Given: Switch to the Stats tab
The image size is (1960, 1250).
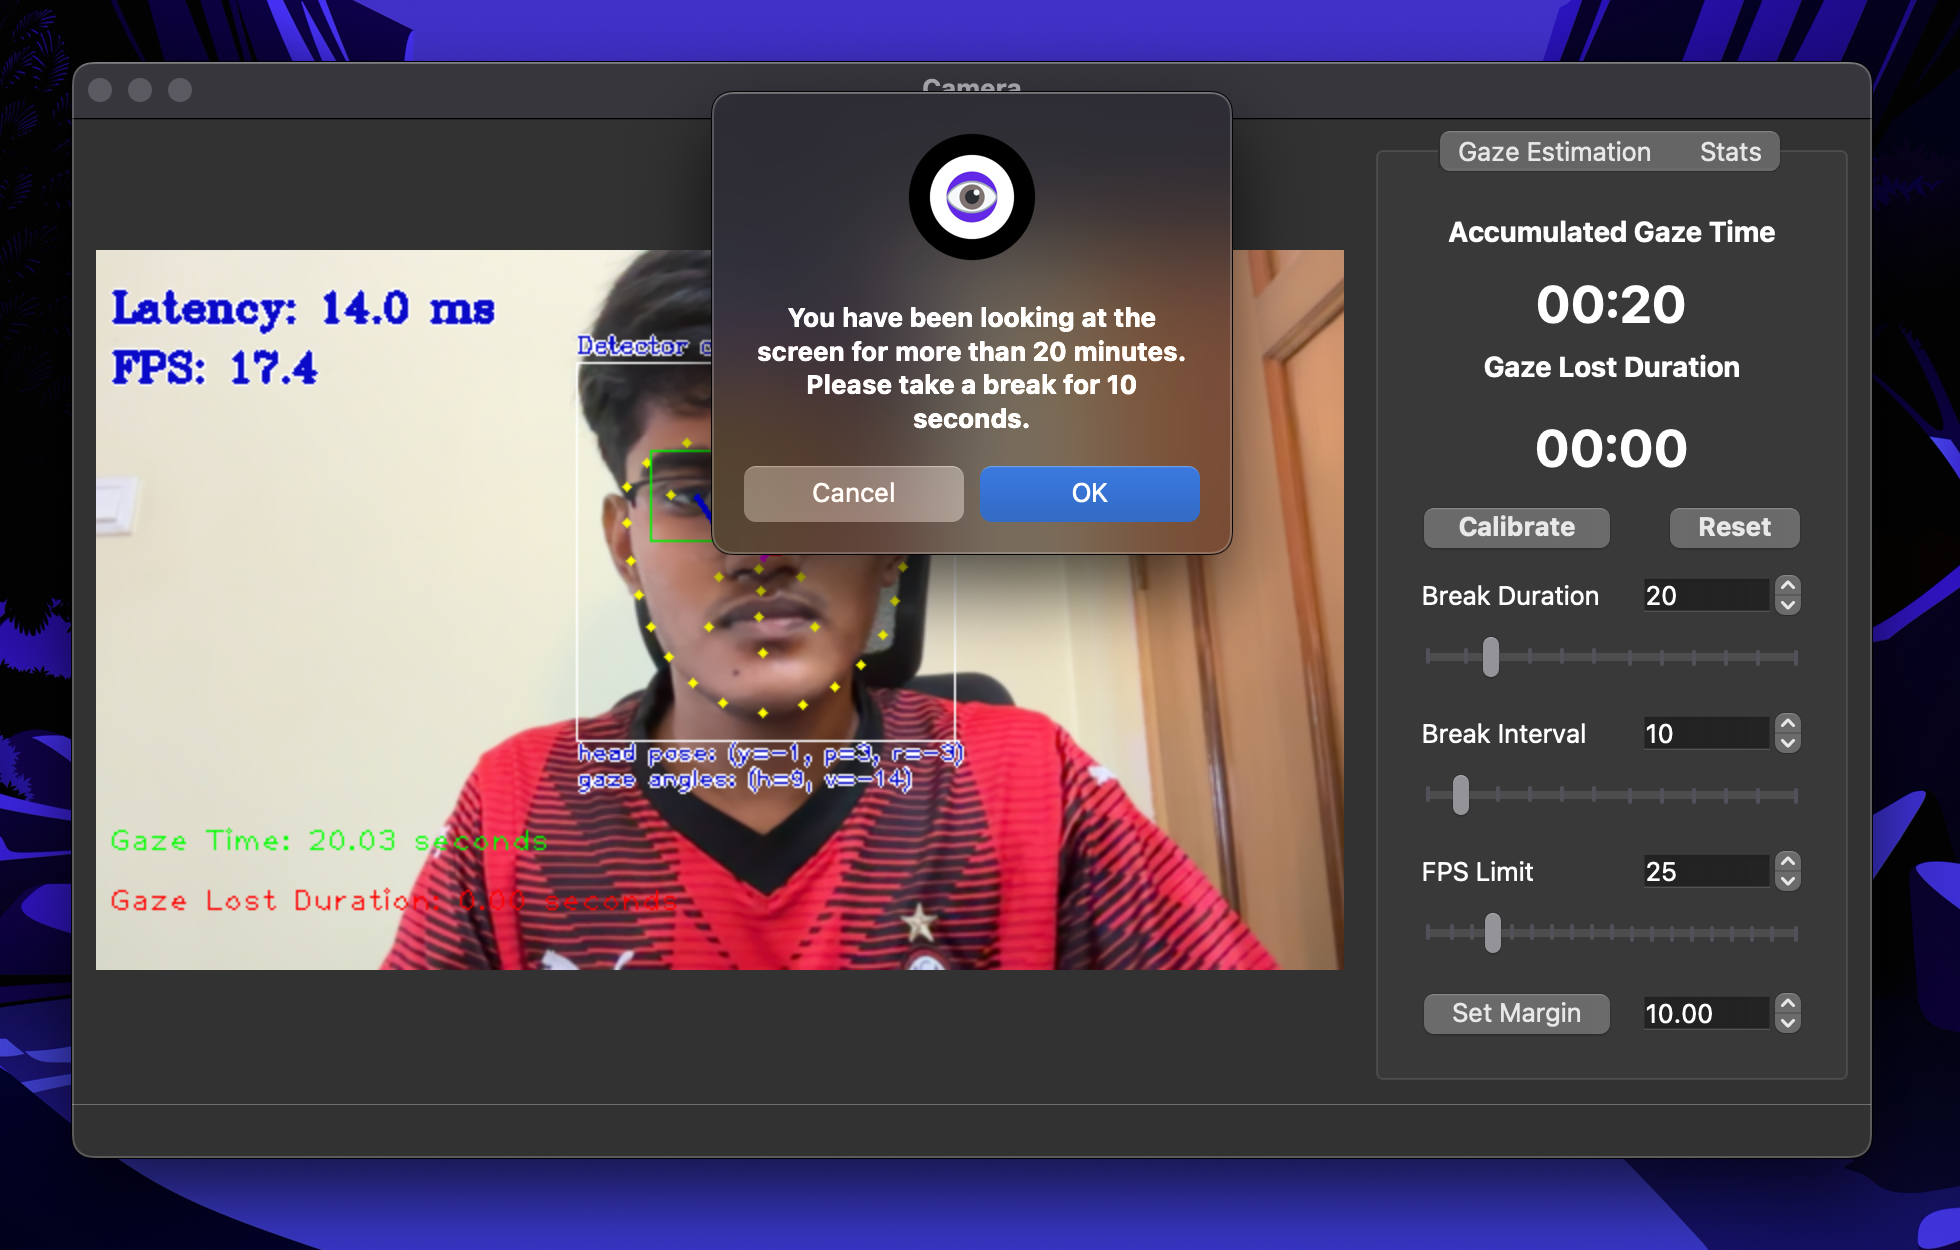Looking at the screenshot, I should [1729, 152].
